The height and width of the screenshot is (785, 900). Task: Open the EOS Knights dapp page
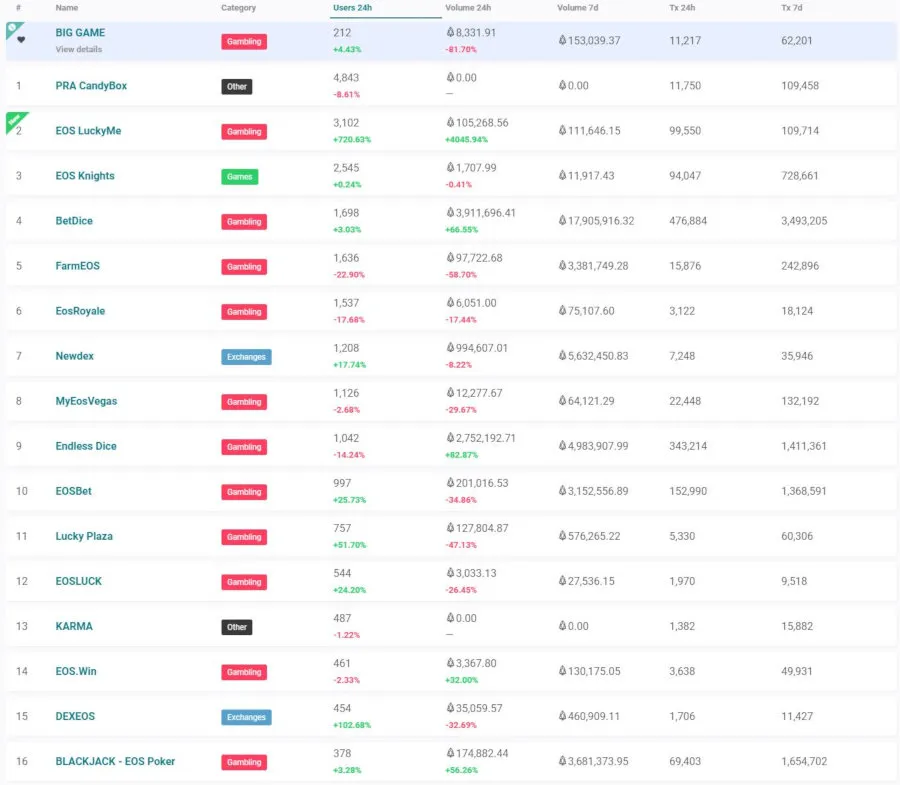pos(85,176)
